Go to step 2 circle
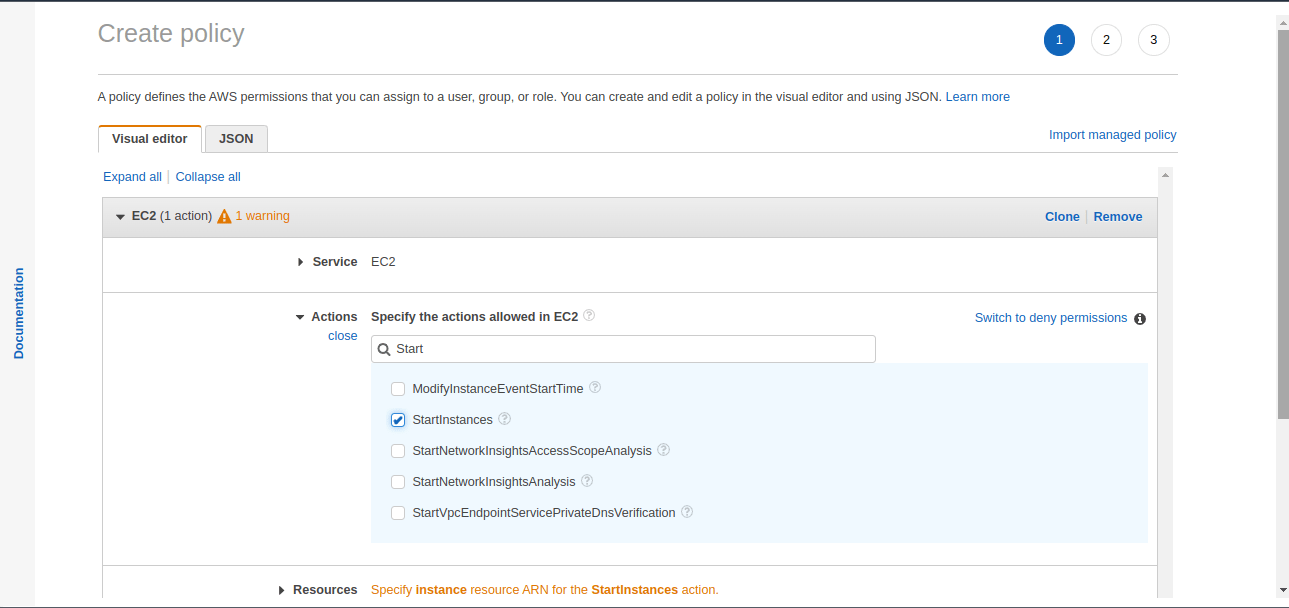Screen dimensions: 1289x608 tap(1106, 40)
